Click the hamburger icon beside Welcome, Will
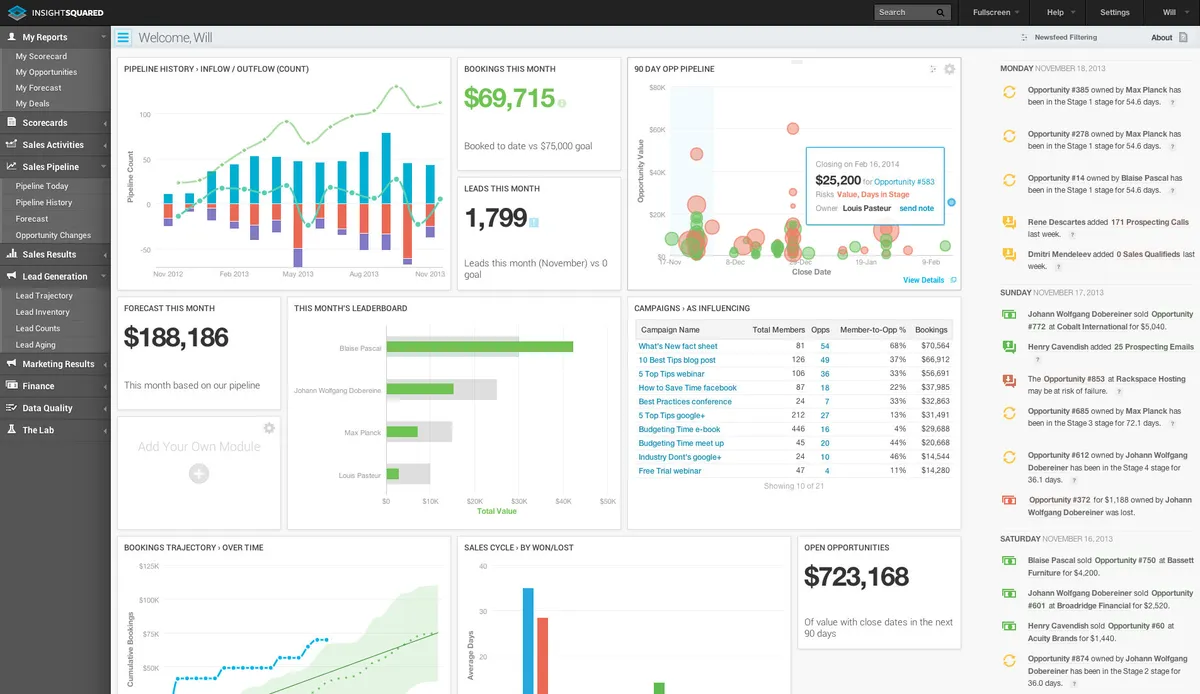Screen dimensions: 1200x694 coord(122,36)
